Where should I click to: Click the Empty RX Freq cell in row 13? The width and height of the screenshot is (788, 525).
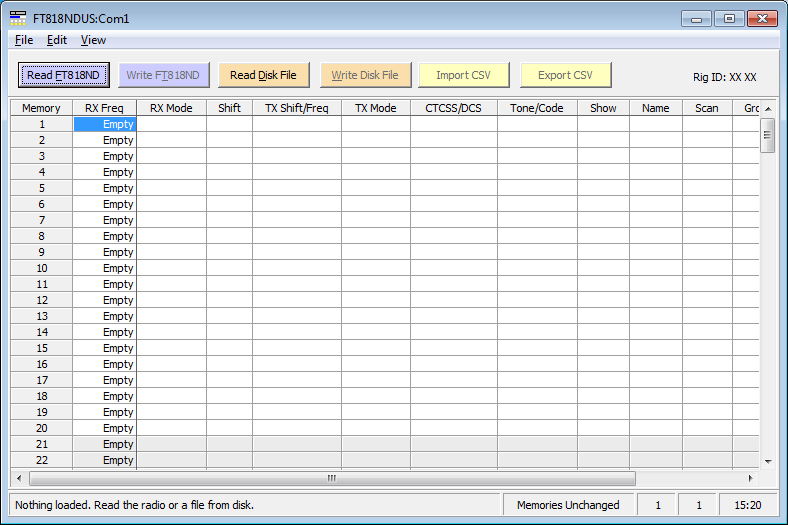105,316
